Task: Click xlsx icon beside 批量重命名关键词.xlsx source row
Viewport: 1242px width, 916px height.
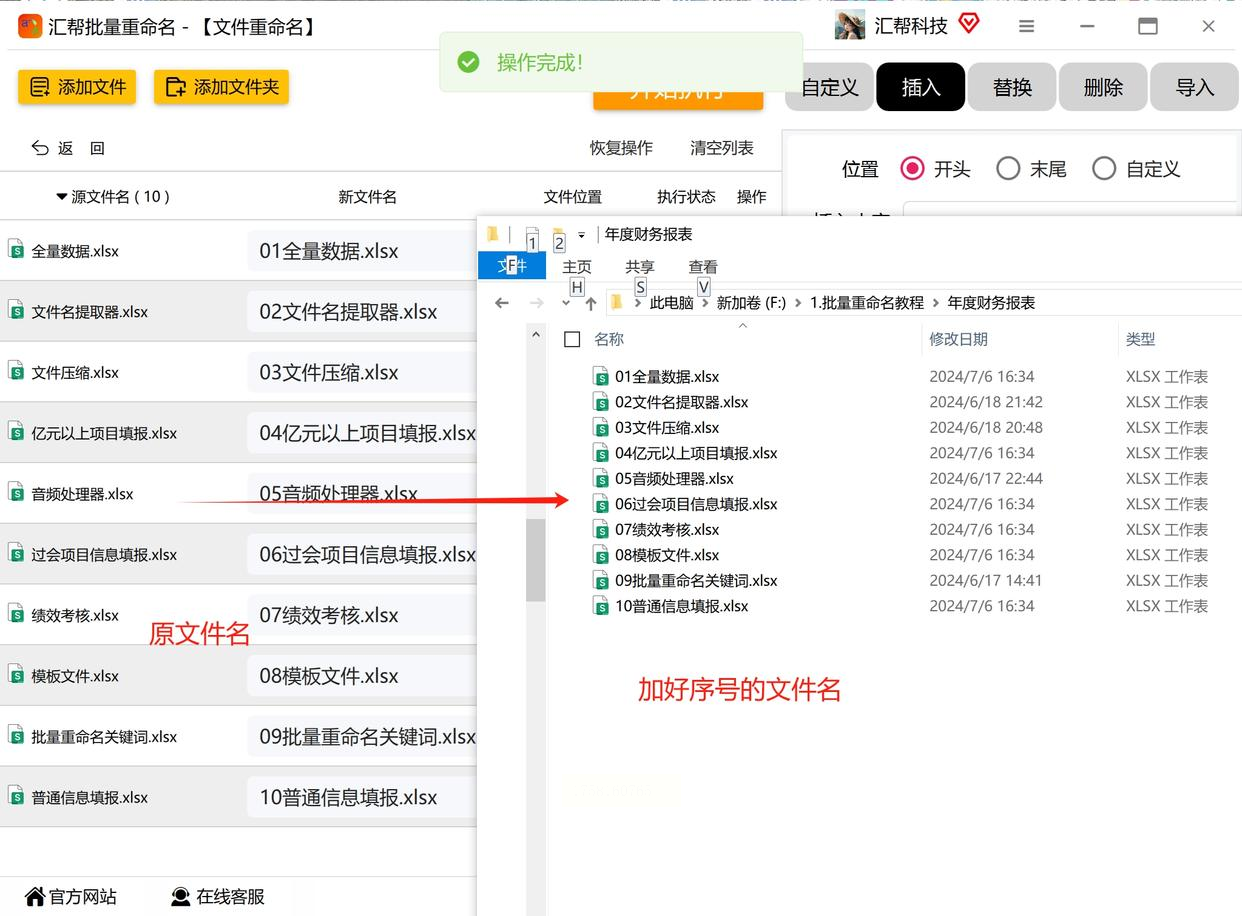Action: [x=16, y=736]
